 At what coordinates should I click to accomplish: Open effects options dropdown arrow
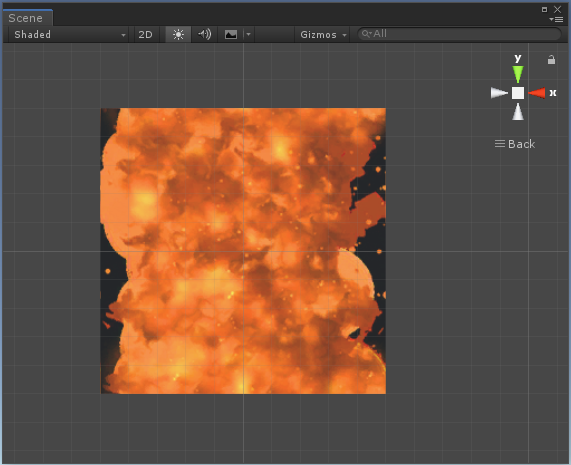[x=248, y=35]
